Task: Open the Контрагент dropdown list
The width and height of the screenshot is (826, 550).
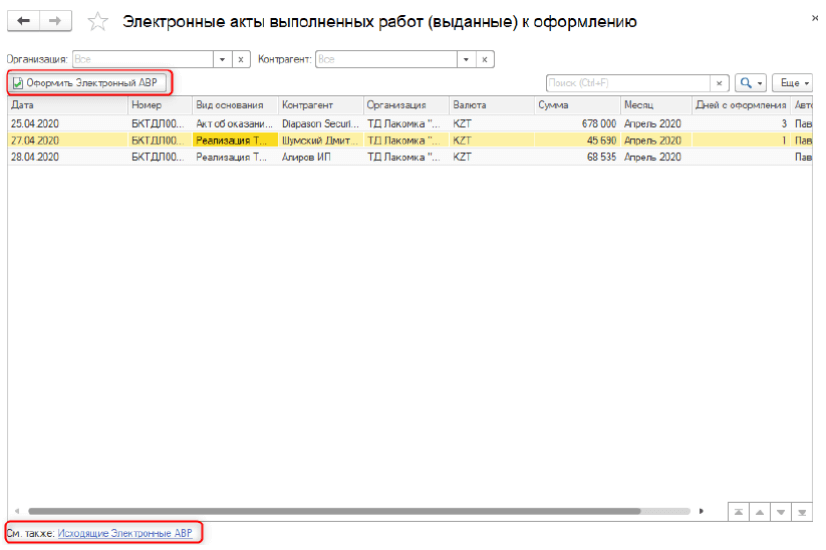Action: 465,60
